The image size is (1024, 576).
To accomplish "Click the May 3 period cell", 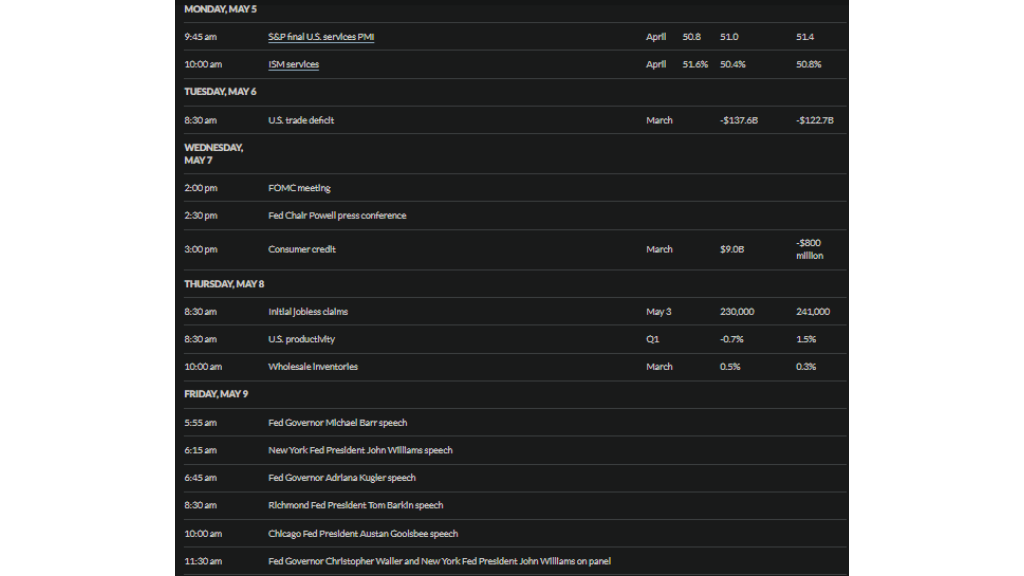I will (658, 312).
